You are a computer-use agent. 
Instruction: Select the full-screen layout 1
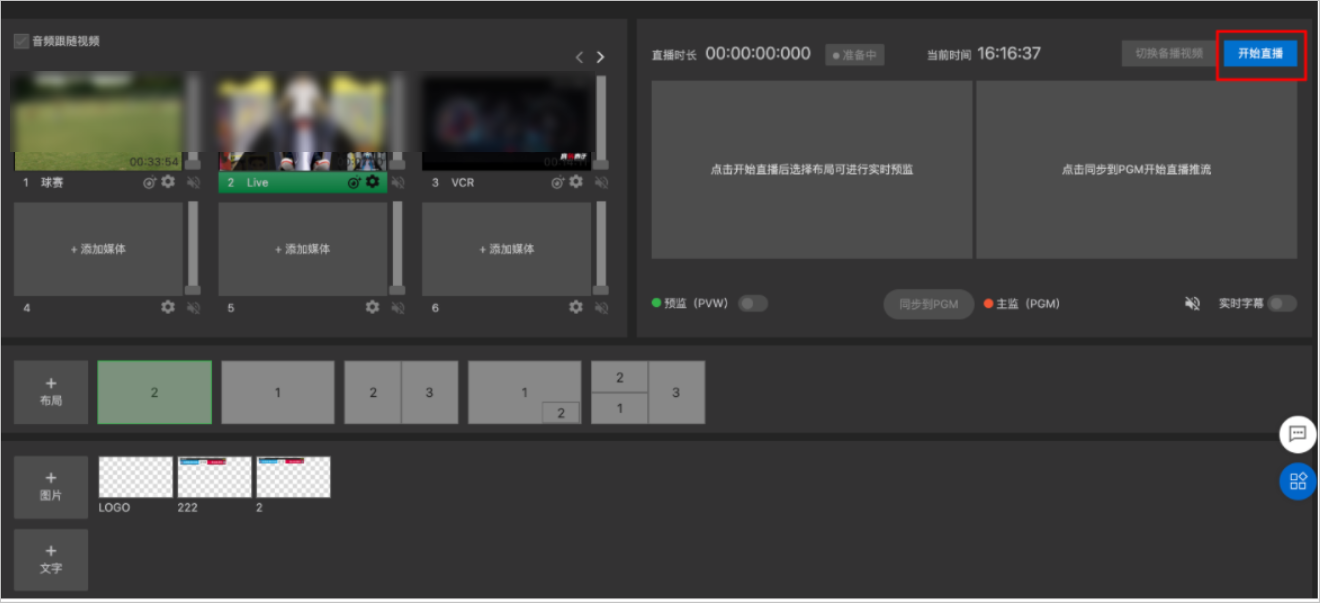278,392
